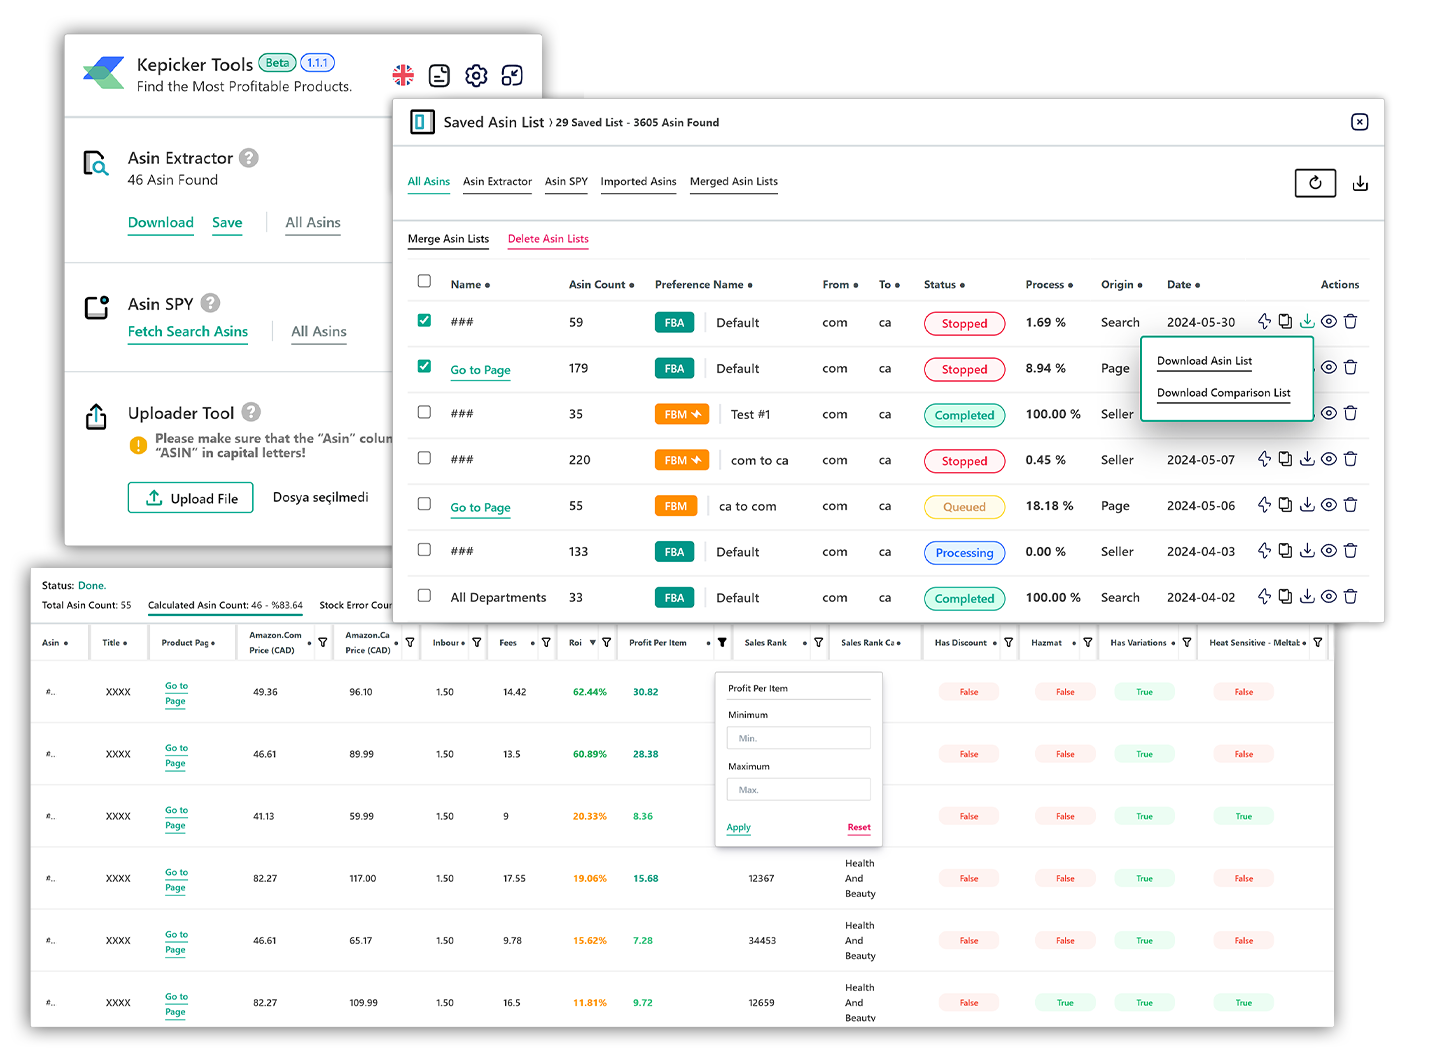Click Apply in the Profit Per Item filter
Image resolution: width=1437 pixels, height=1058 pixels.
[x=738, y=828]
